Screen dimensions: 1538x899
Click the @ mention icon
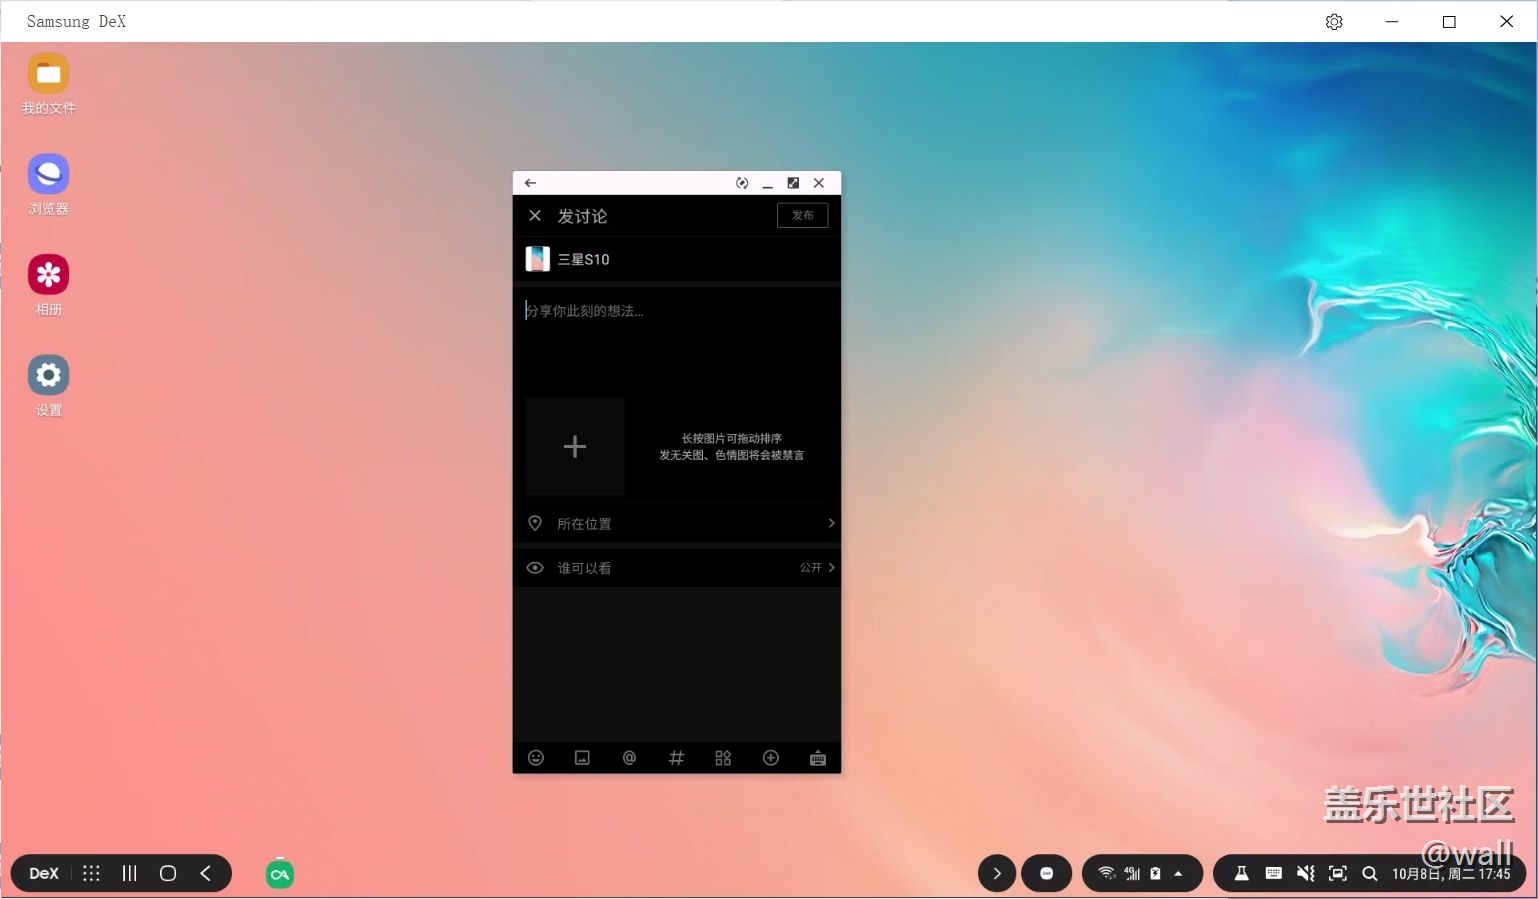tap(629, 758)
